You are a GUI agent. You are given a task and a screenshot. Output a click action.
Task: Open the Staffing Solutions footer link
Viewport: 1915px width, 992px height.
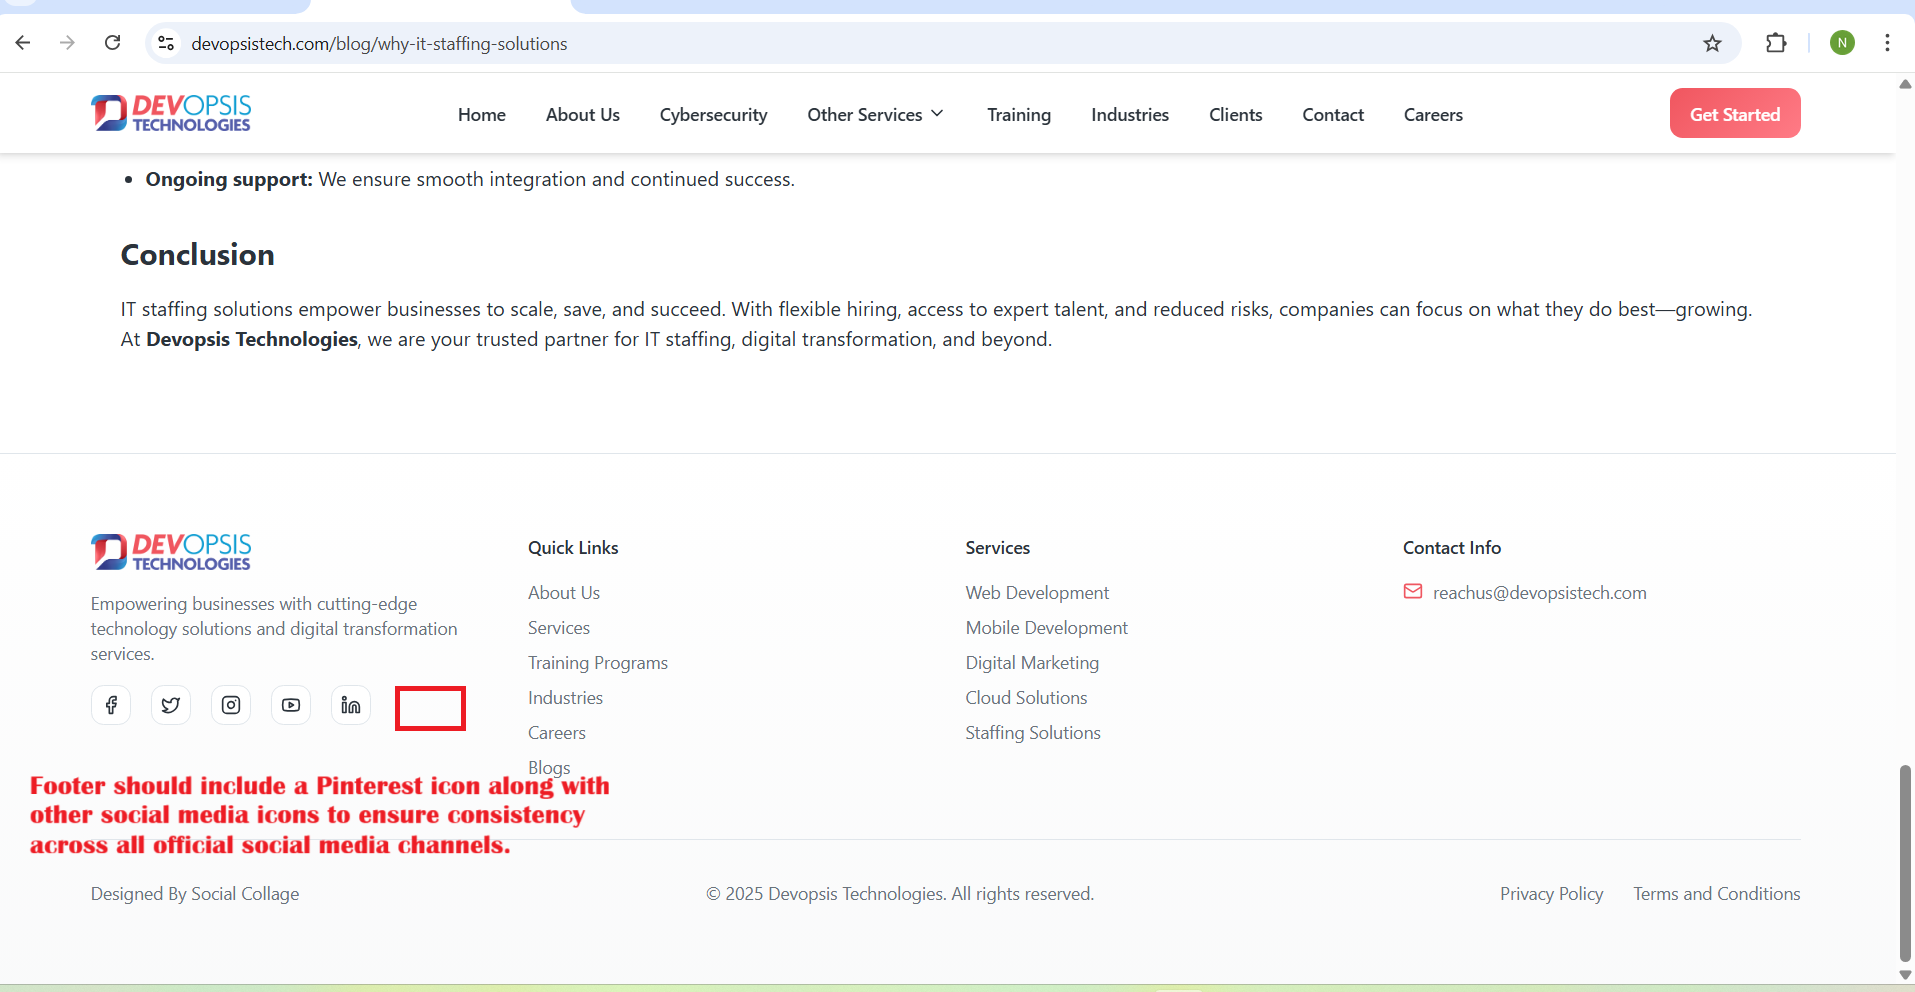pos(1032,733)
